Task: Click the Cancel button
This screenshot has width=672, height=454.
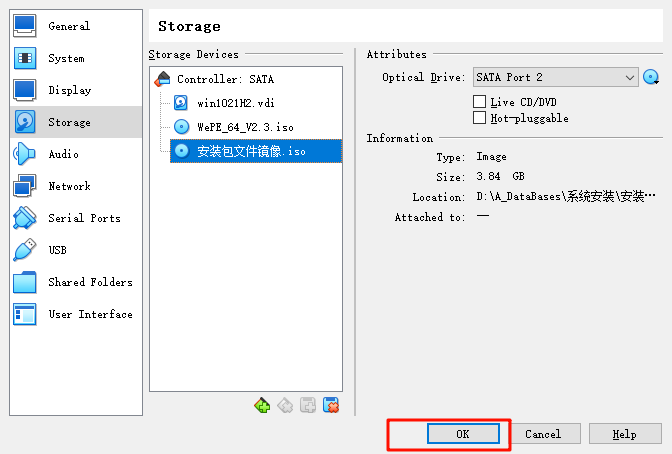Action: coord(543,434)
